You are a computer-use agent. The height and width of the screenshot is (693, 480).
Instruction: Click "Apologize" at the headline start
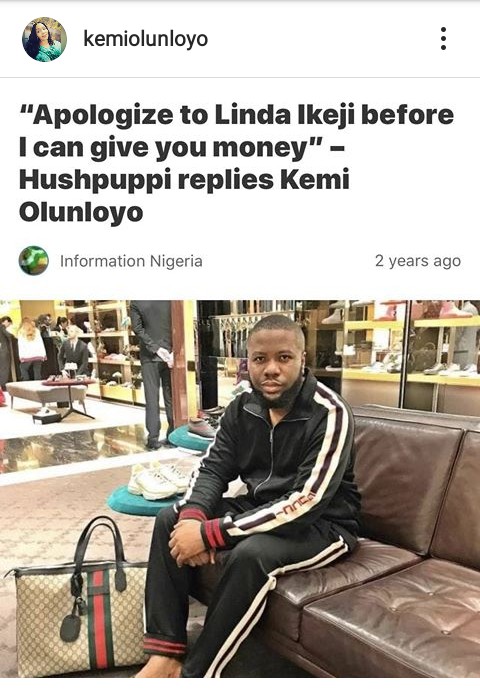tap(96, 116)
